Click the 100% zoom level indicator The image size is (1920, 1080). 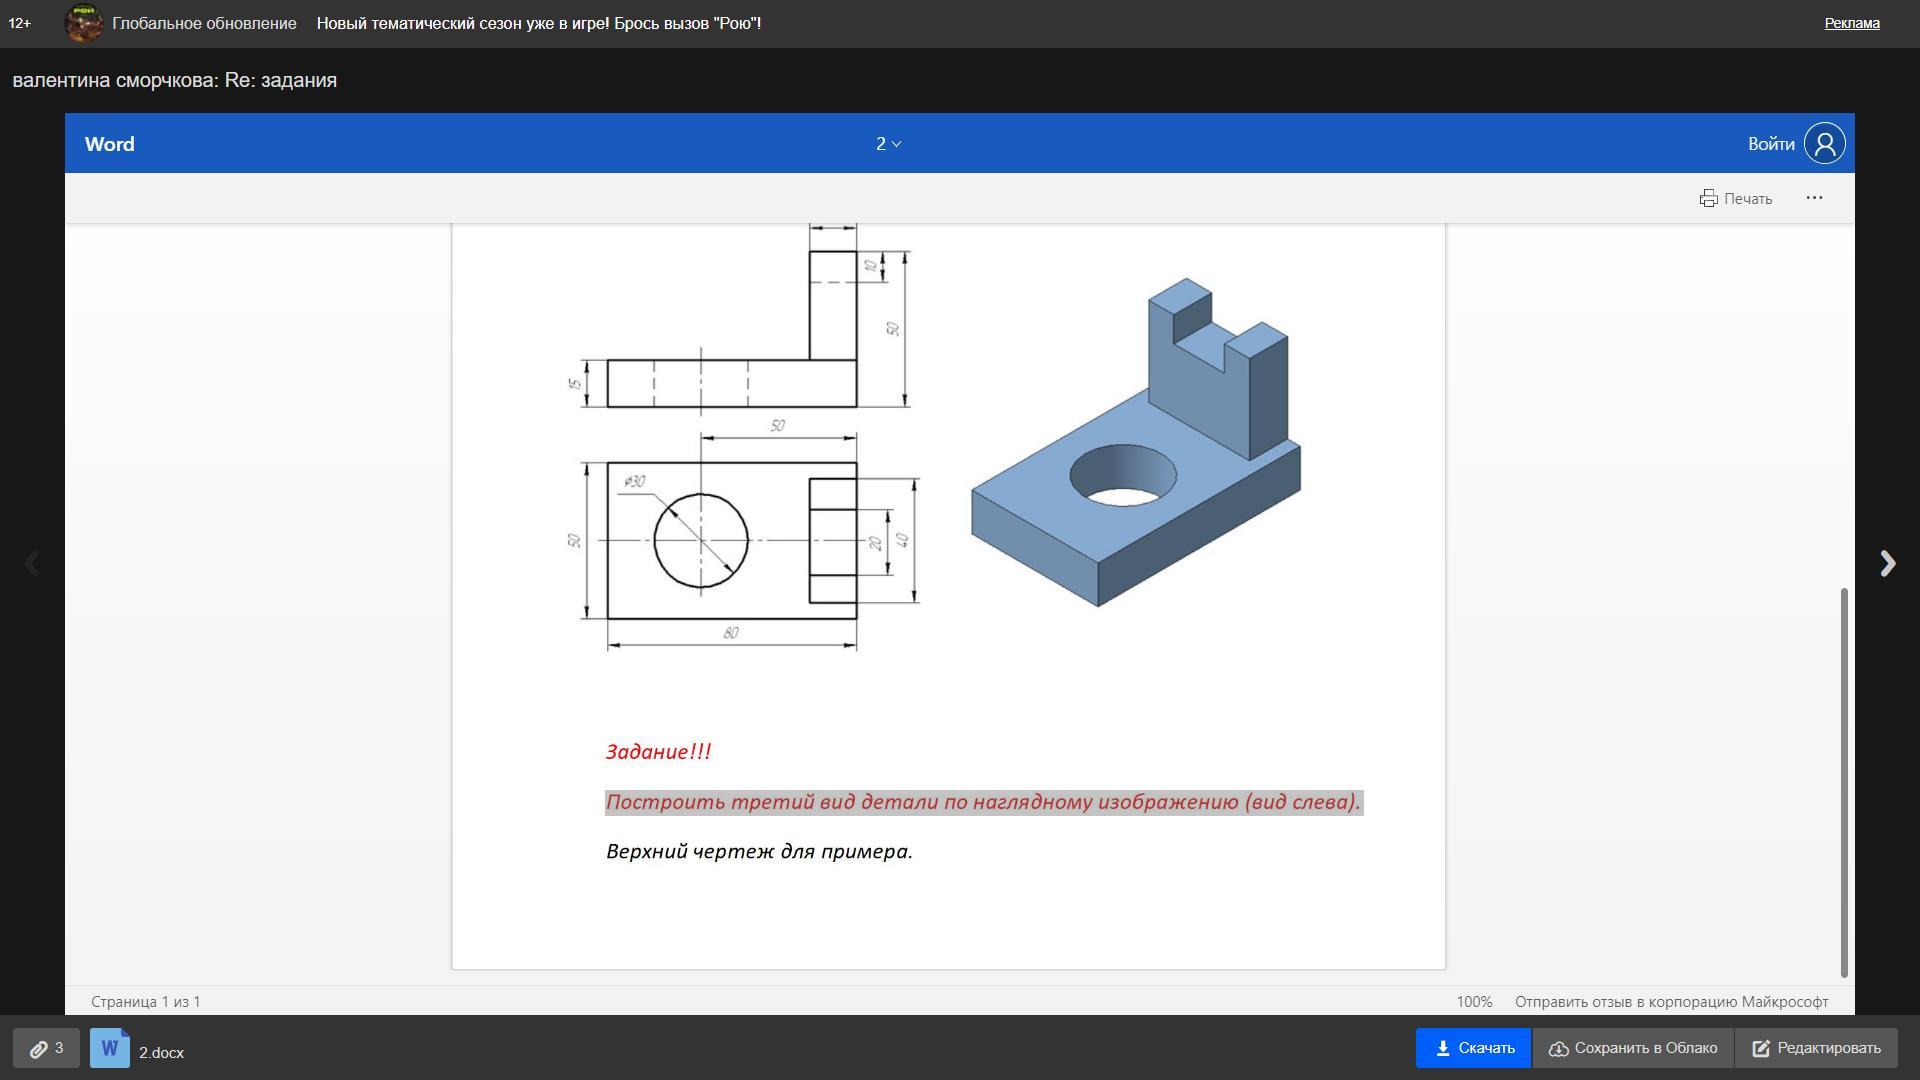1474,1001
